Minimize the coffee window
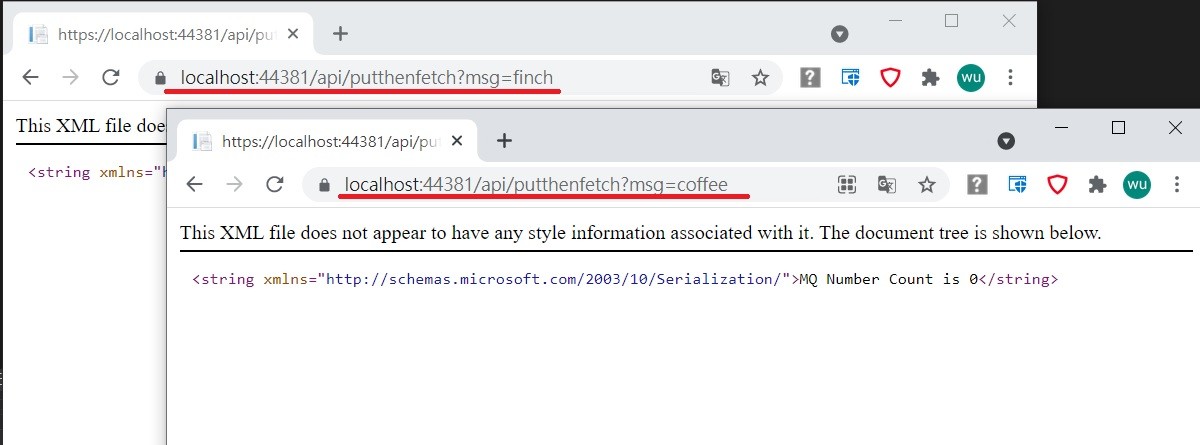The height and width of the screenshot is (445, 1200). tap(1062, 127)
